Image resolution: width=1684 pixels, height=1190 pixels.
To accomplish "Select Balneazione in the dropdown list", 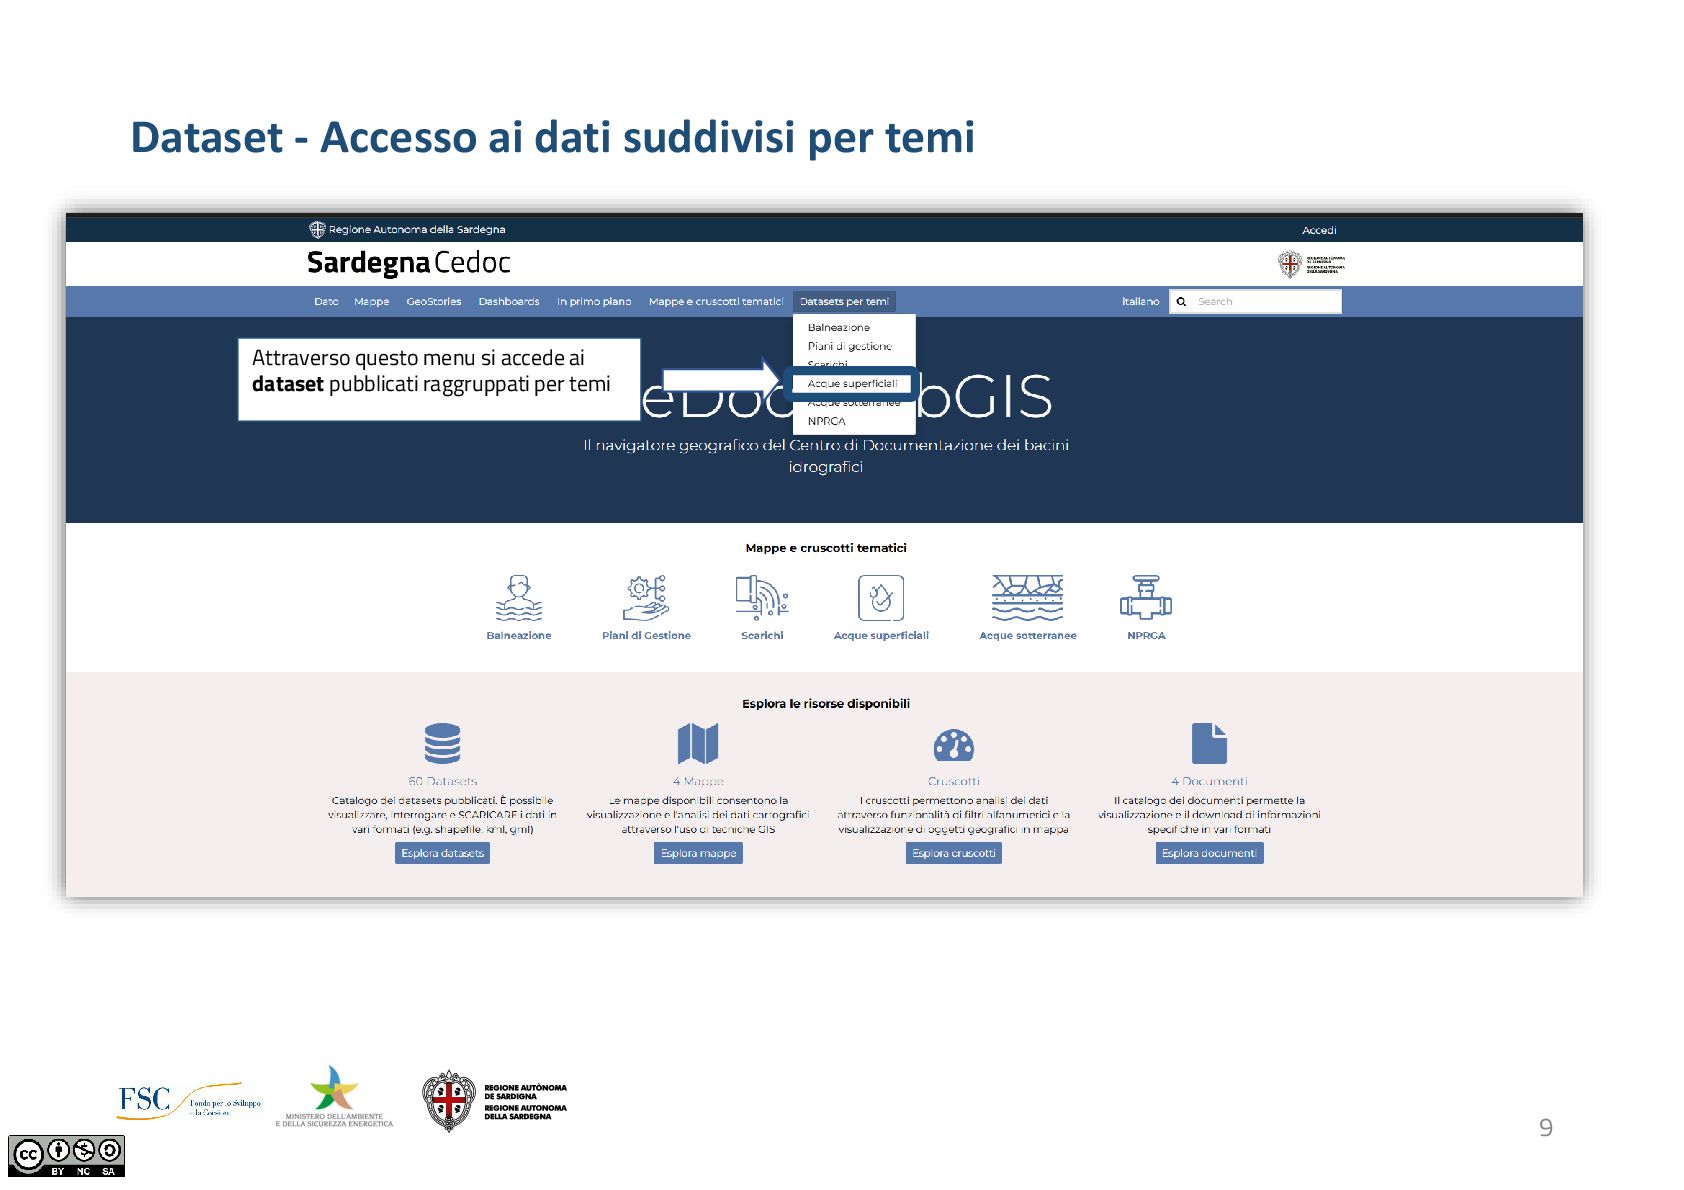I will tap(839, 327).
